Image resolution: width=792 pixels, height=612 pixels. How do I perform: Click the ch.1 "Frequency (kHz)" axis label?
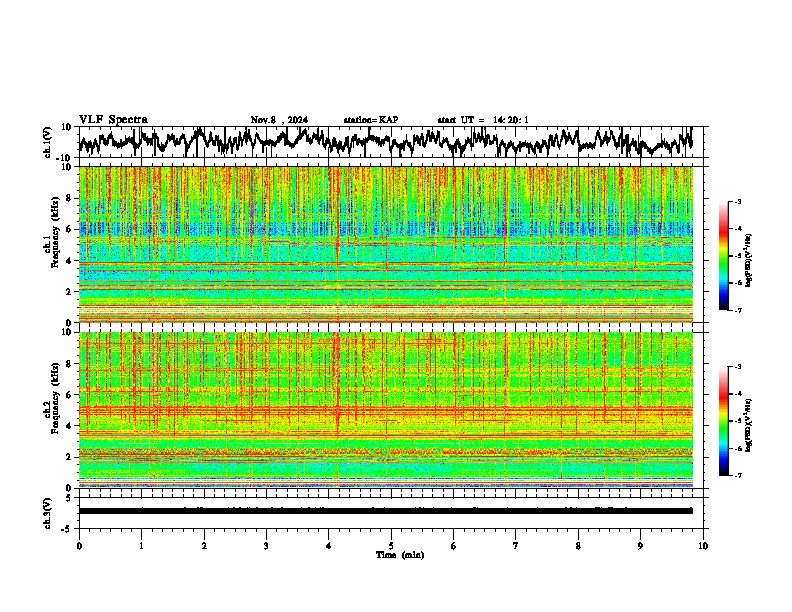point(55,233)
